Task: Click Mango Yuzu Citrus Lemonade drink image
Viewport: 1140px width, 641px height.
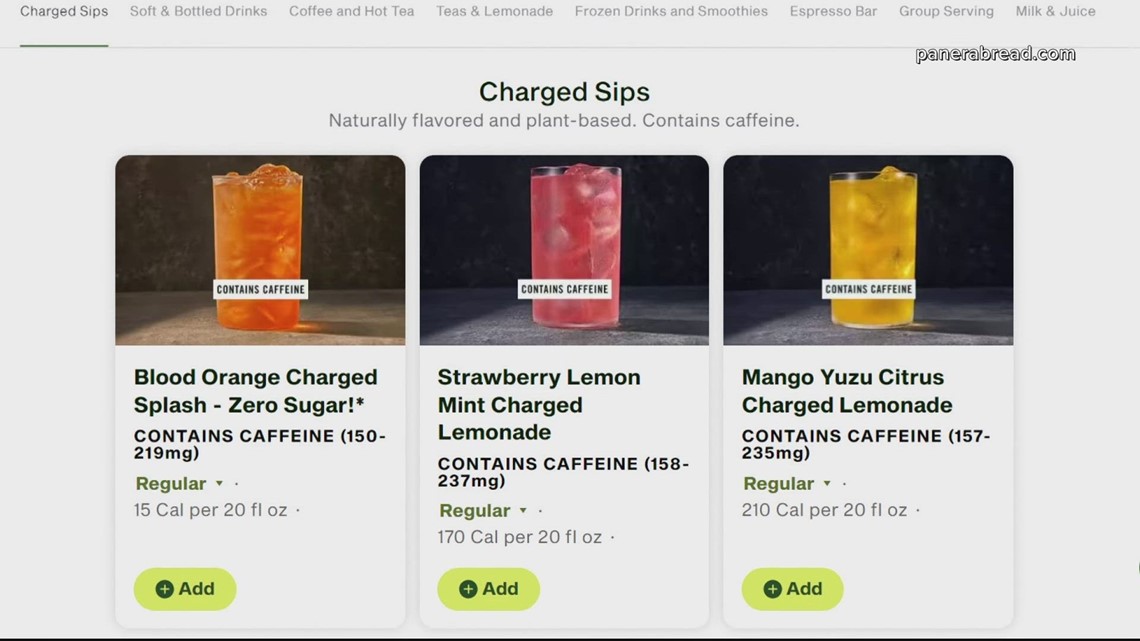Action: (868, 250)
